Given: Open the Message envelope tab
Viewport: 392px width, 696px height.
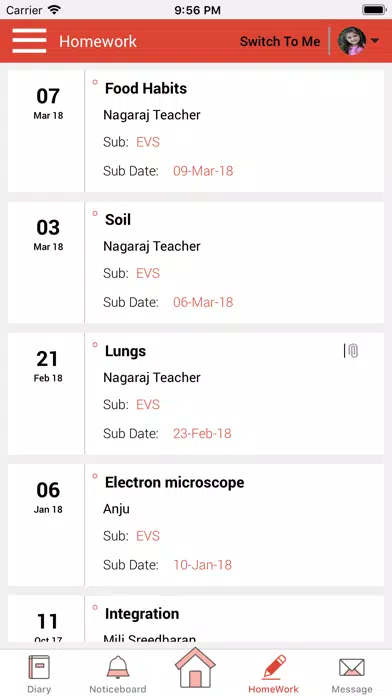Looking at the screenshot, I should pos(352,674).
